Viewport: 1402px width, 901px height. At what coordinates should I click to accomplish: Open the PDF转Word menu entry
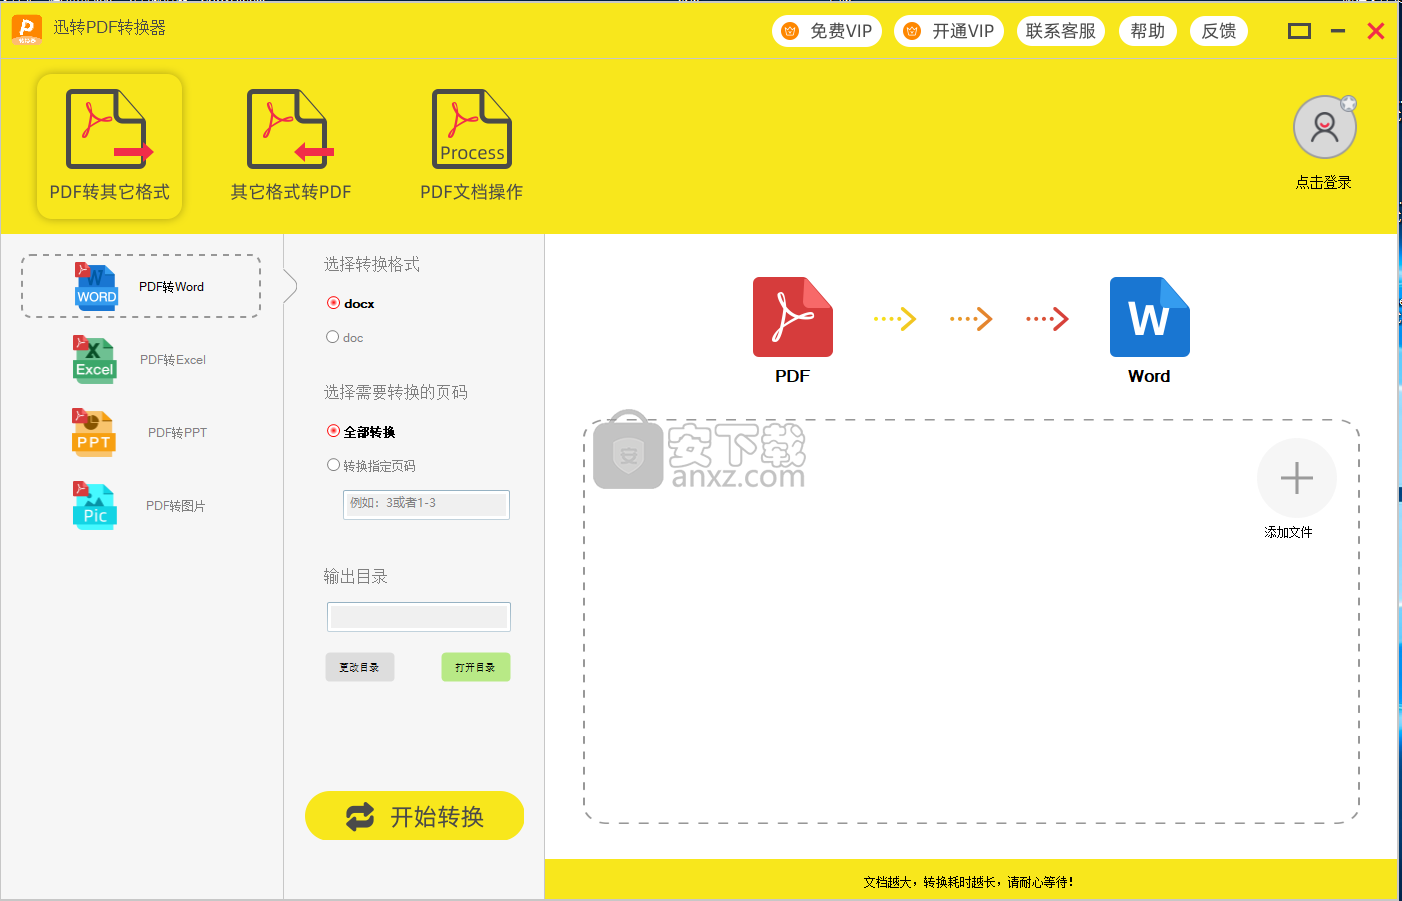pyautogui.click(x=141, y=286)
